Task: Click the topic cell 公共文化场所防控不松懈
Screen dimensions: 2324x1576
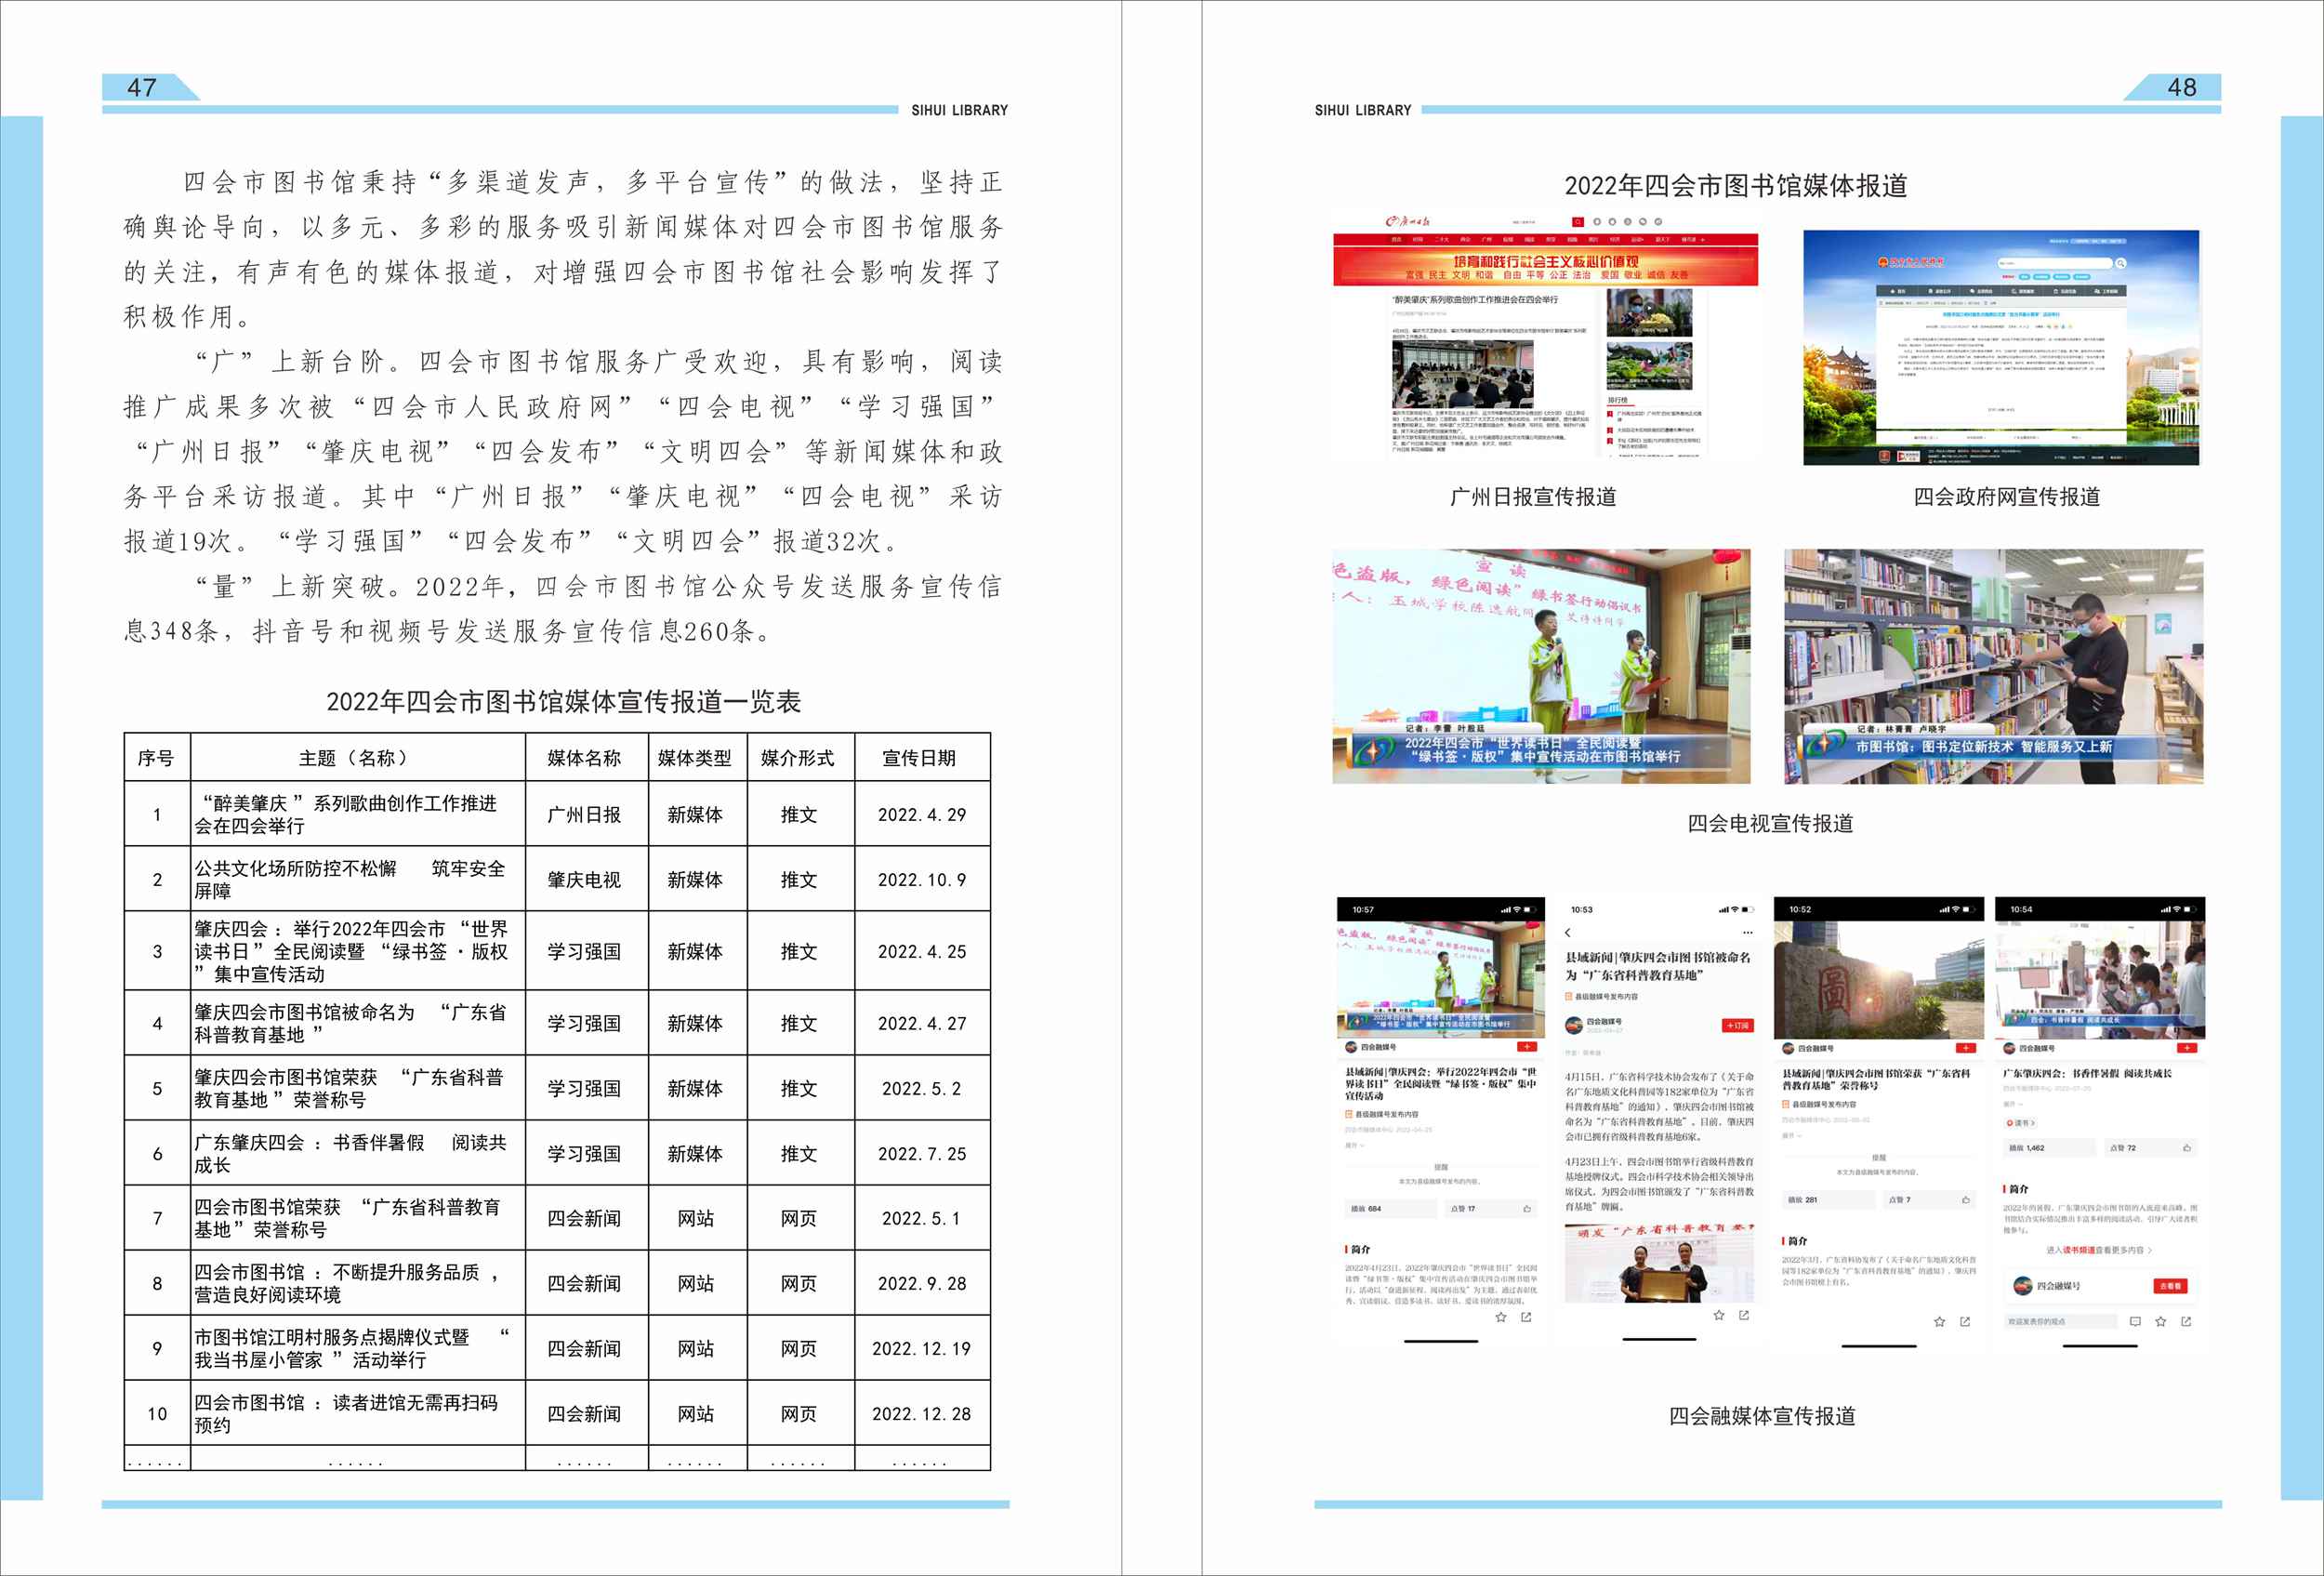Action: [357, 880]
